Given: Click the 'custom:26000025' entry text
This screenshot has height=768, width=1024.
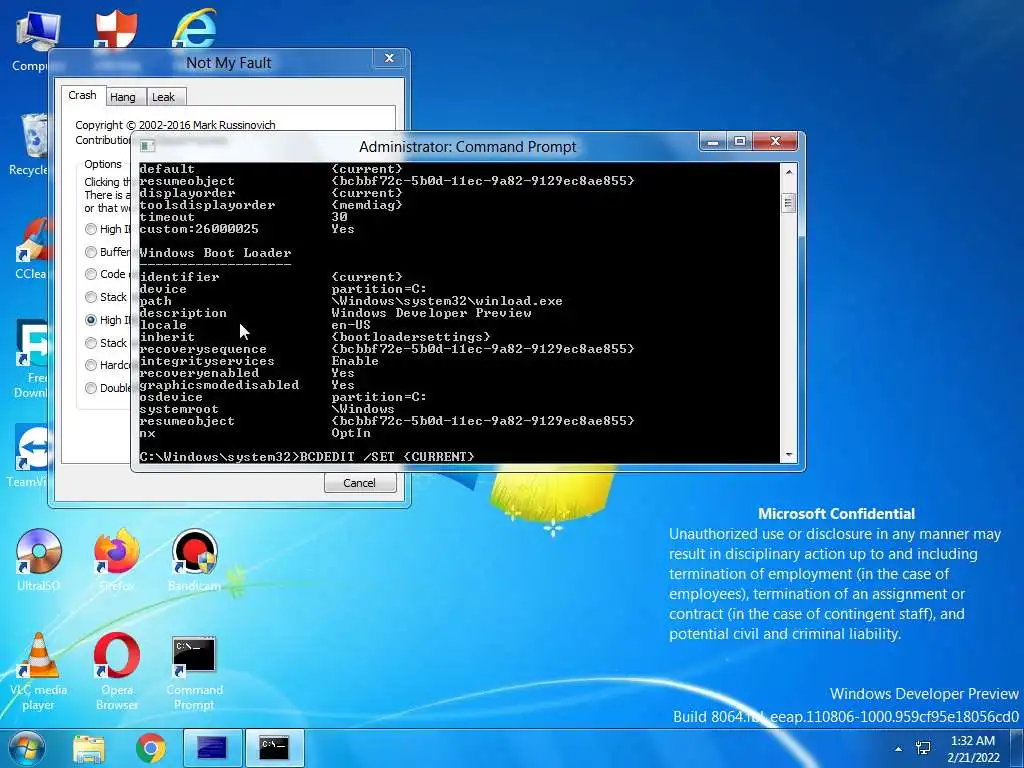Looking at the screenshot, I should pos(199,229).
